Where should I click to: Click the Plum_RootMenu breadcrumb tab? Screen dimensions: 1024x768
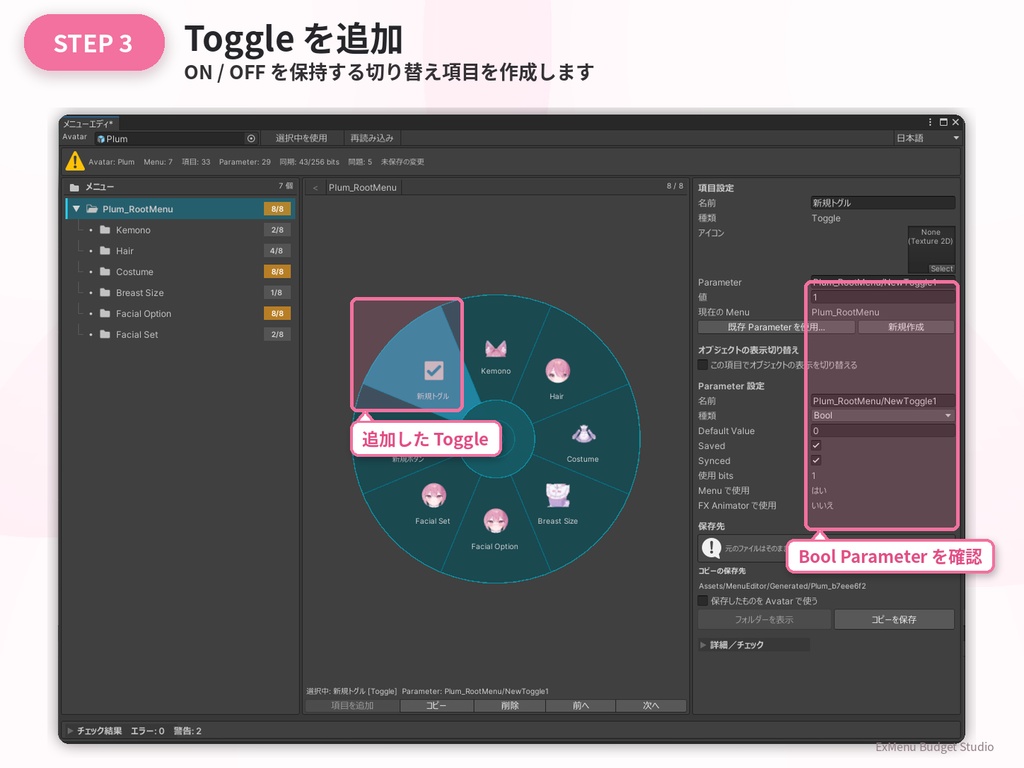[362, 187]
